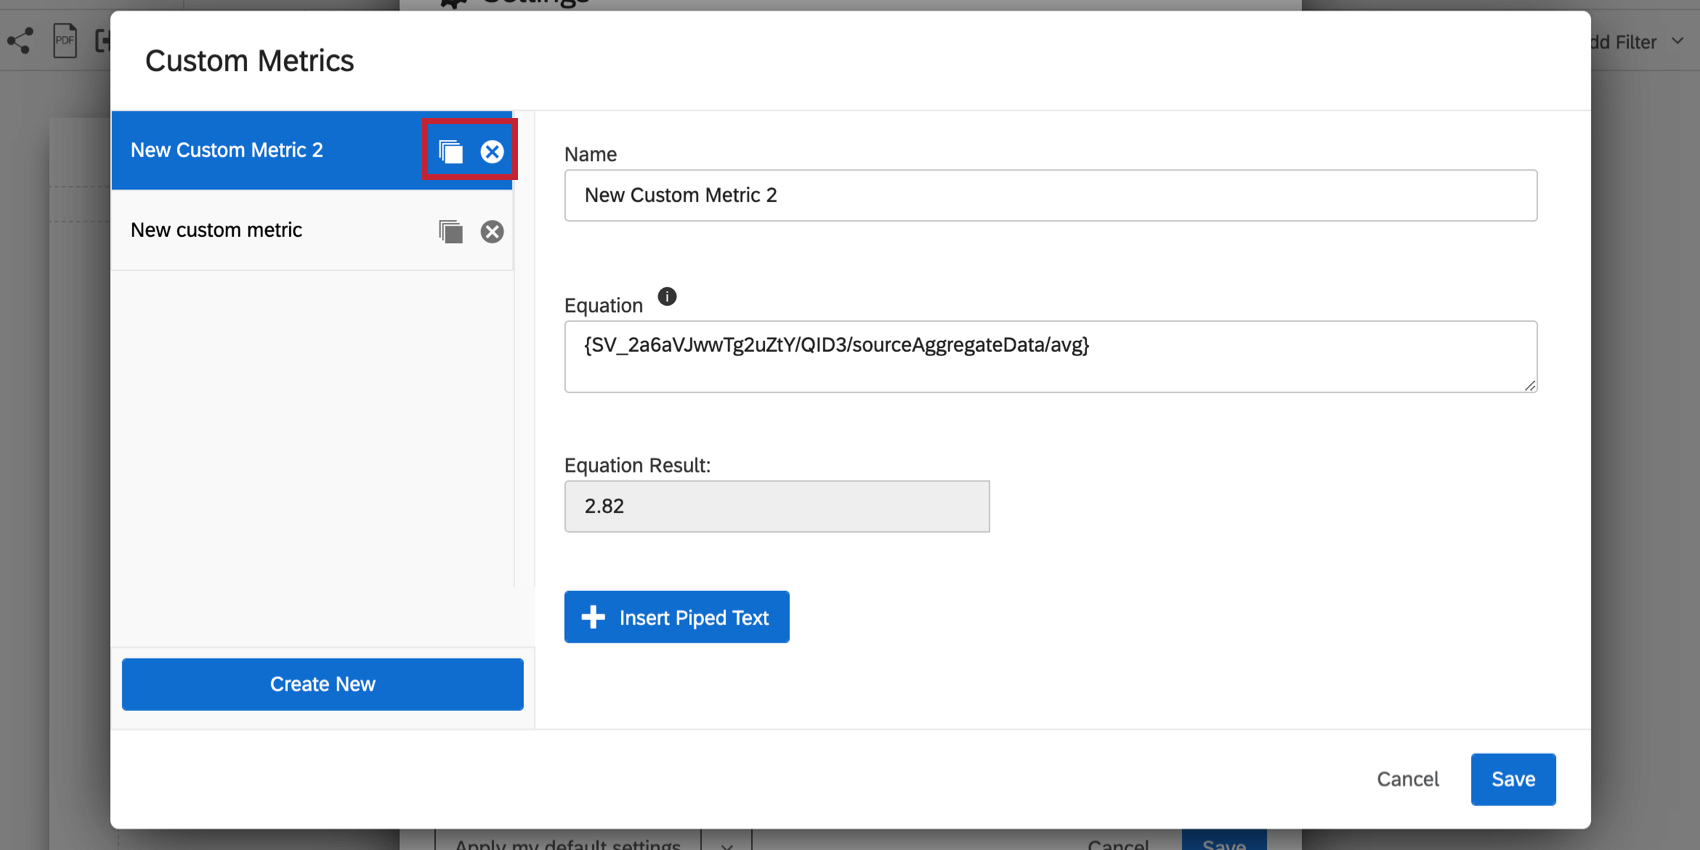Image resolution: width=1700 pixels, height=850 pixels.
Task: Select New custom metric list item
Action: (312, 230)
